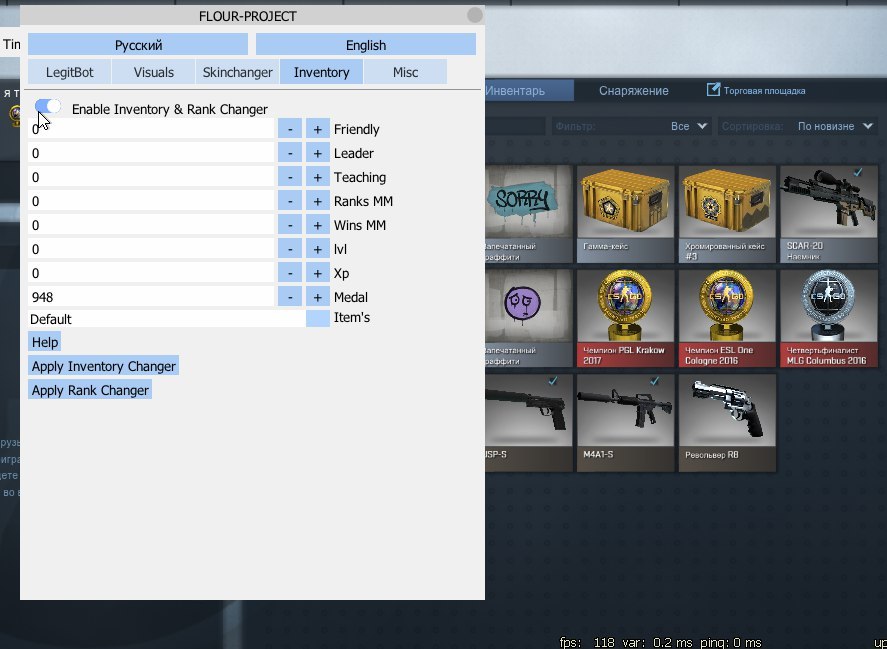Decrease the Xp value
The height and width of the screenshot is (649, 887).
tap(290, 273)
